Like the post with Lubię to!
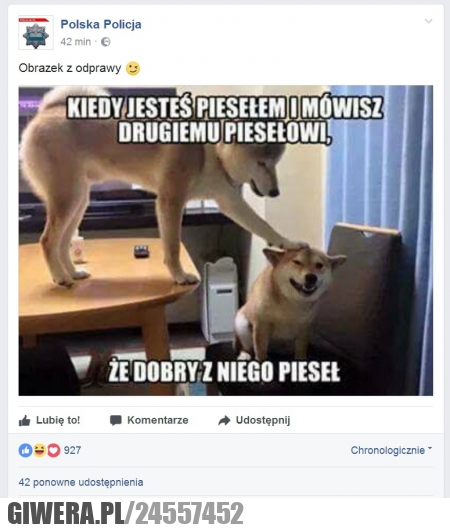450x529 pixels. pyautogui.click(x=50, y=420)
